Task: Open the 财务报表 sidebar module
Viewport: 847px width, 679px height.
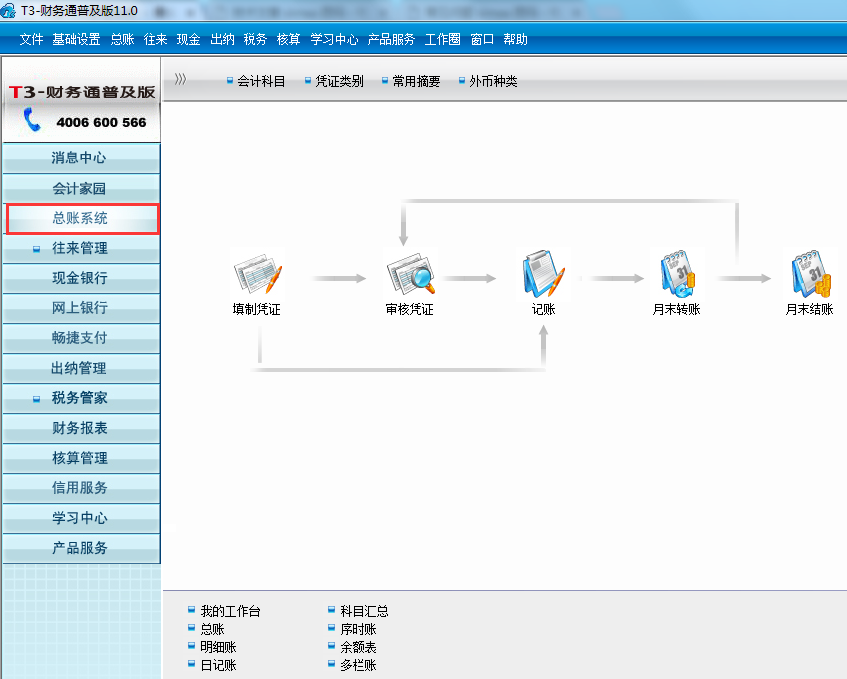Action: (80, 428)
